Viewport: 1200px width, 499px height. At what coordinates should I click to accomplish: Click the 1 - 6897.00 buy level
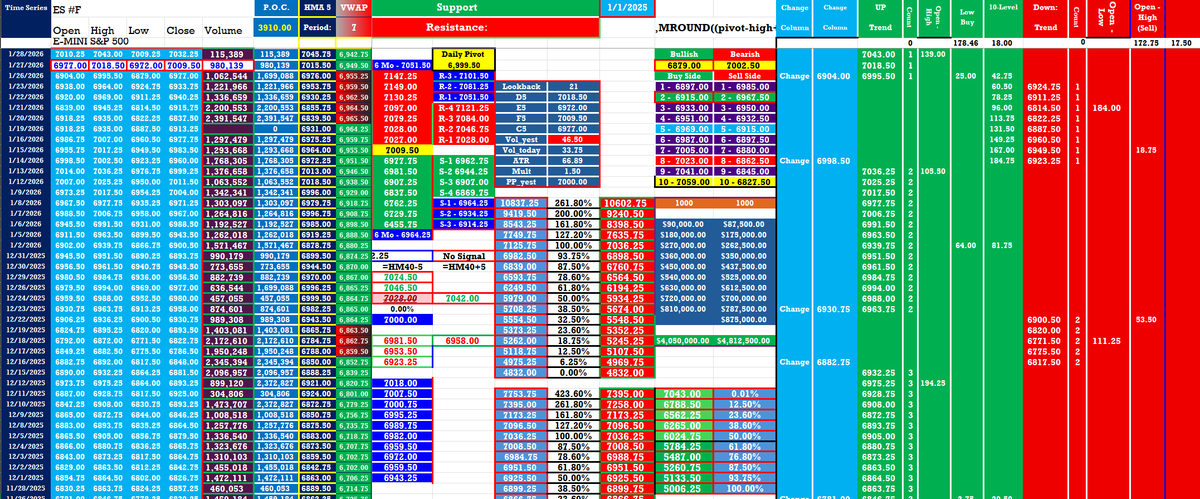[682, 86]
